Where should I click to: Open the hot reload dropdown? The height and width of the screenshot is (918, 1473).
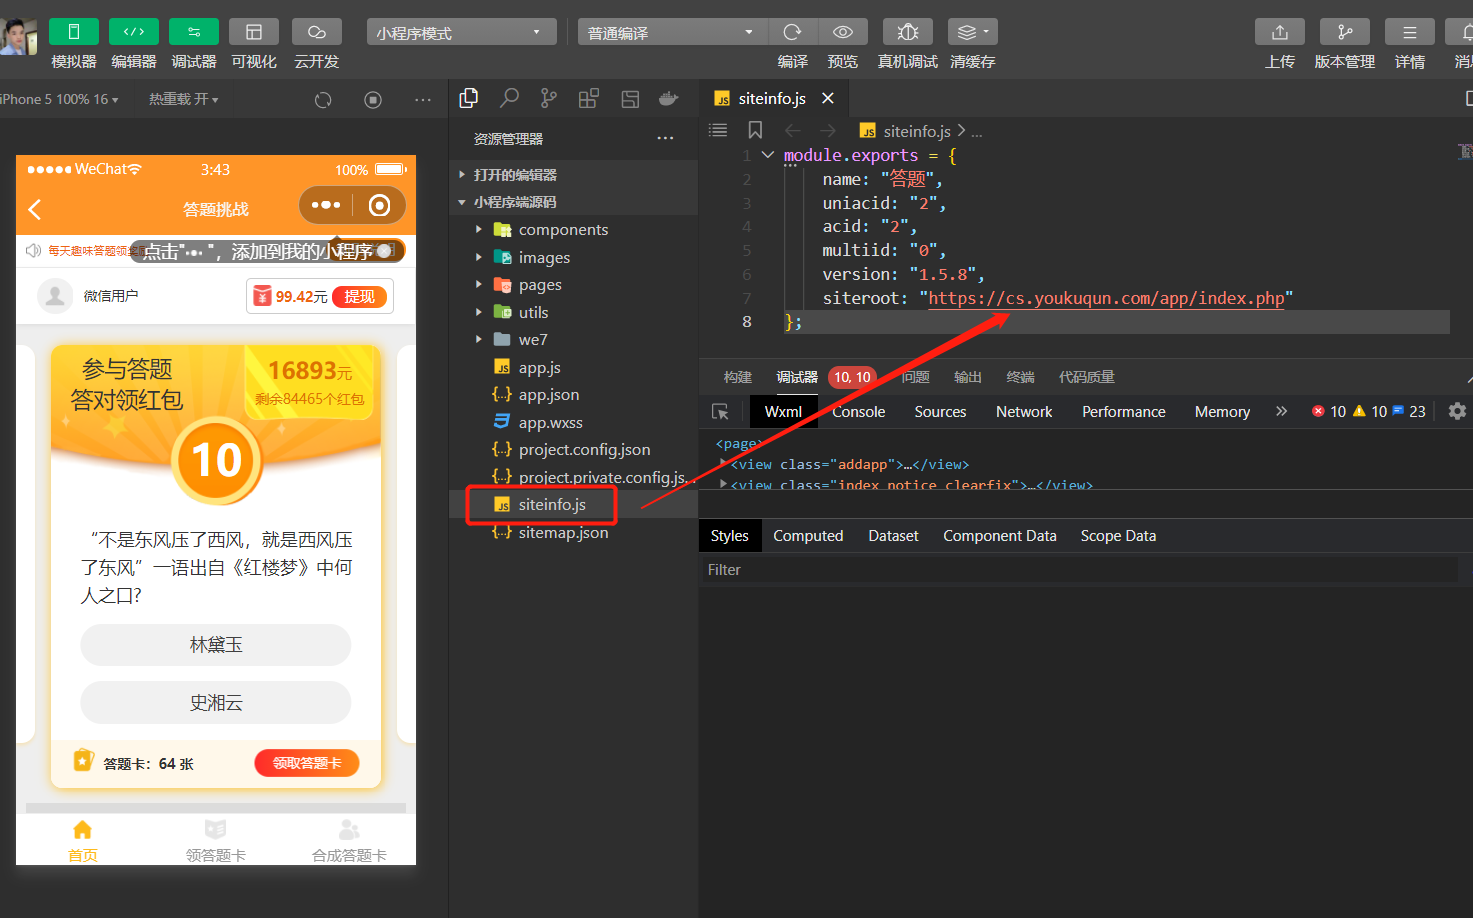[184, 99]
